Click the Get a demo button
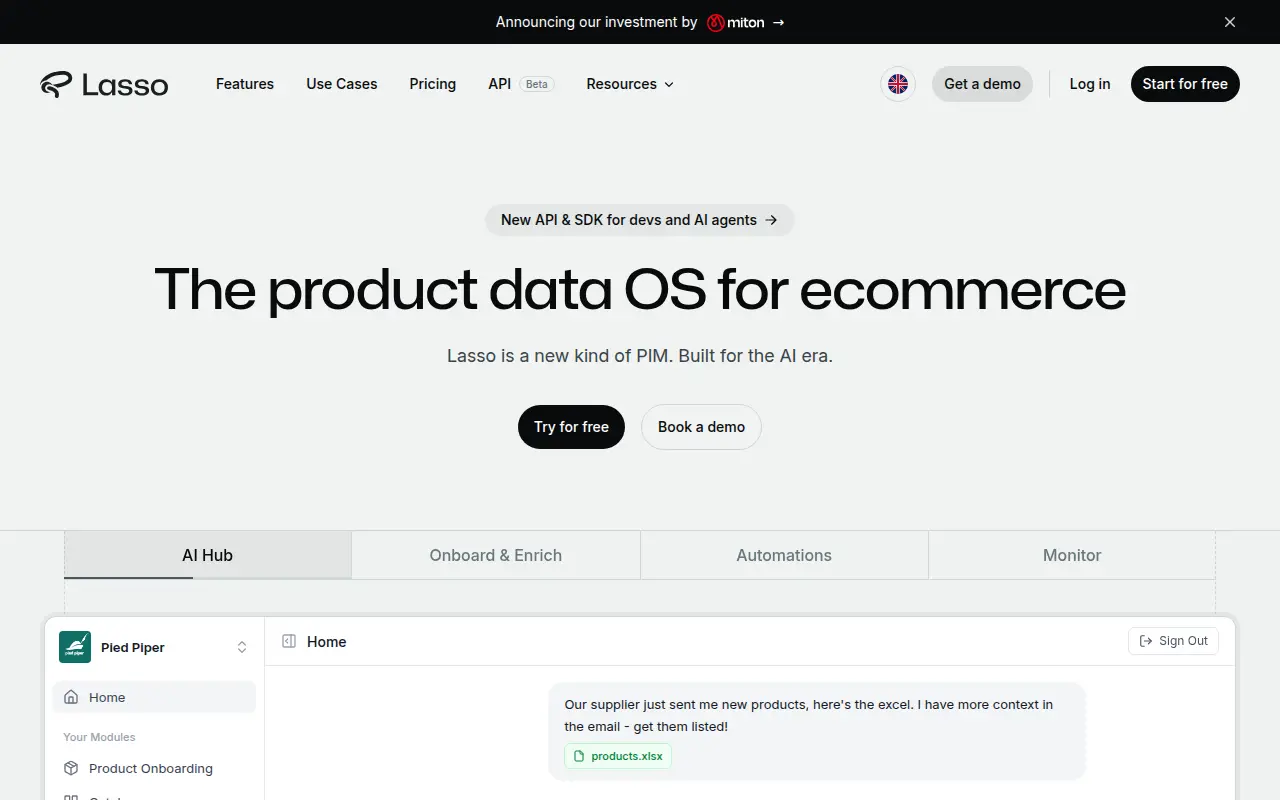The width and height of the screenshot is (1280, 800). [x=982, y=84]
